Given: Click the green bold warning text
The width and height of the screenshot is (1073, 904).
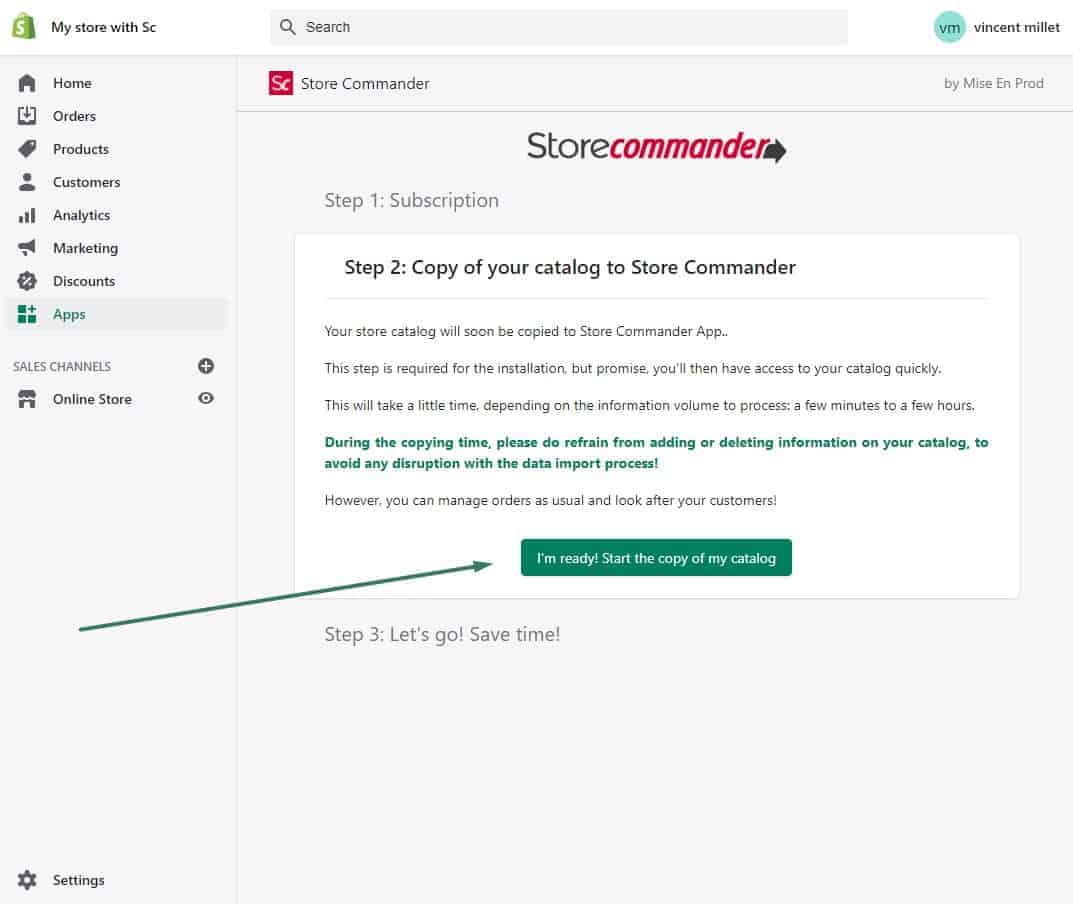Looking at the screenshot, I should point(656,452).
